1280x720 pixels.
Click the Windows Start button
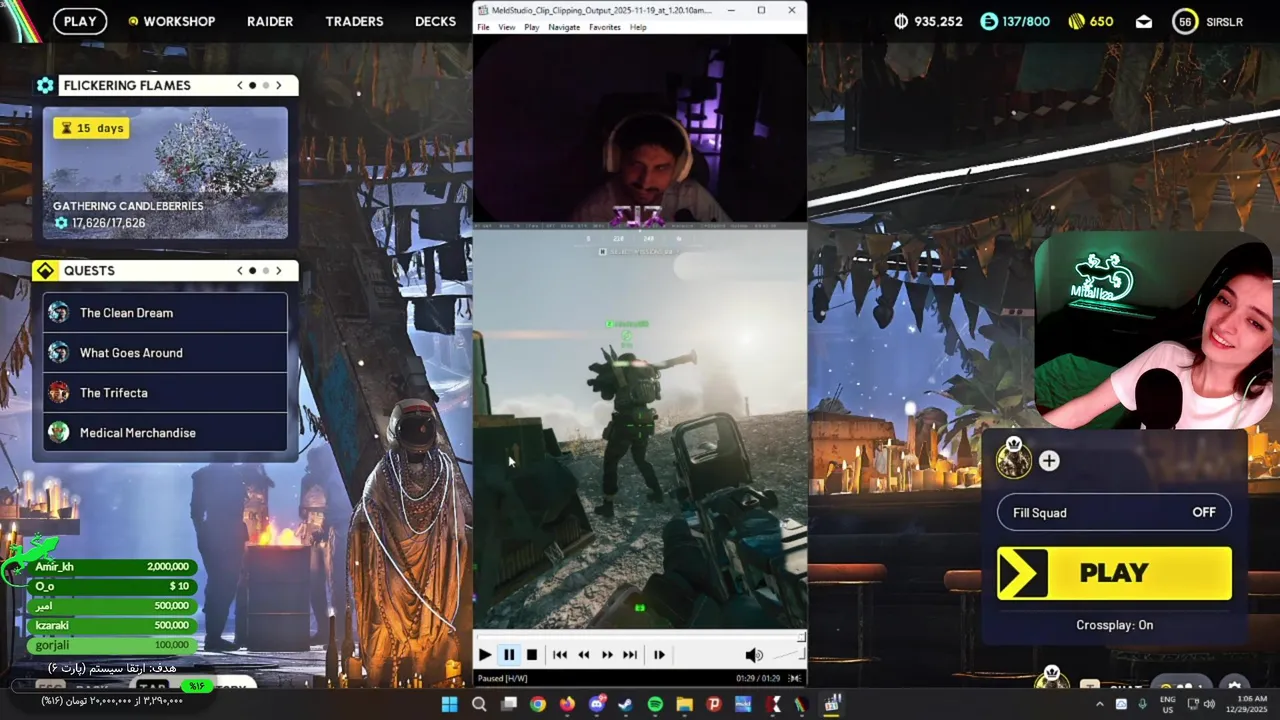[x=450, y=704]
